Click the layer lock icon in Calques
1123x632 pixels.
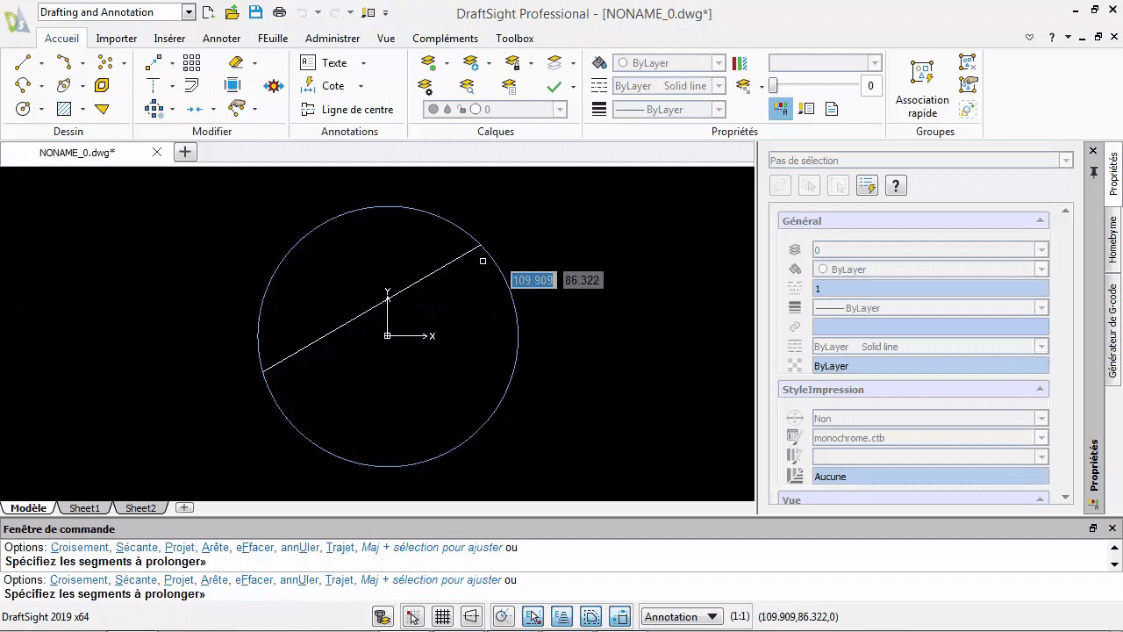click(512, 63)
